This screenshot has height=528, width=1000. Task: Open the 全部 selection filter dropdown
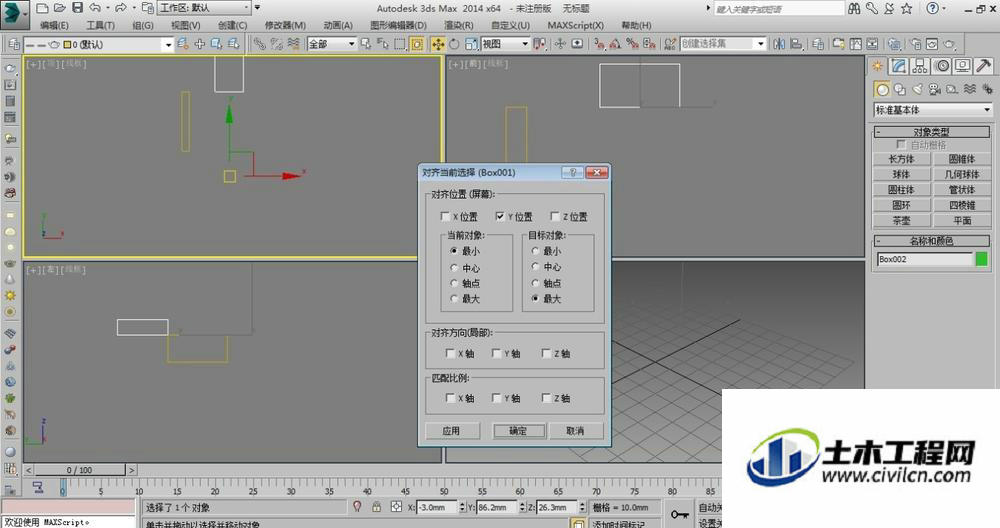[332, 44]
